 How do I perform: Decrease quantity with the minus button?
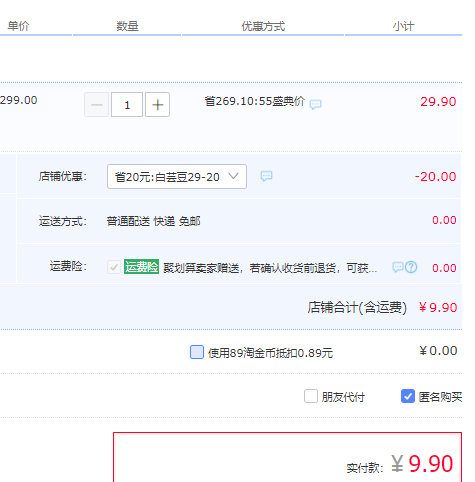[97, 105]
